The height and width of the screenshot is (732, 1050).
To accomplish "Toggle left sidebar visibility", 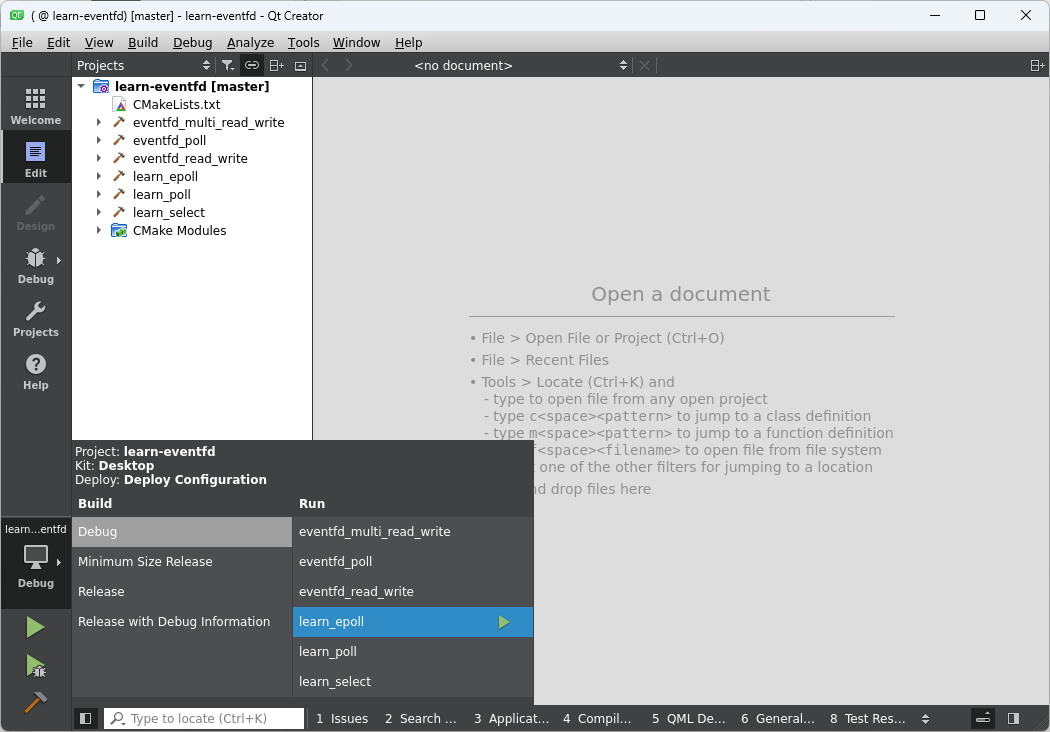I will click(x=86, y=718).
